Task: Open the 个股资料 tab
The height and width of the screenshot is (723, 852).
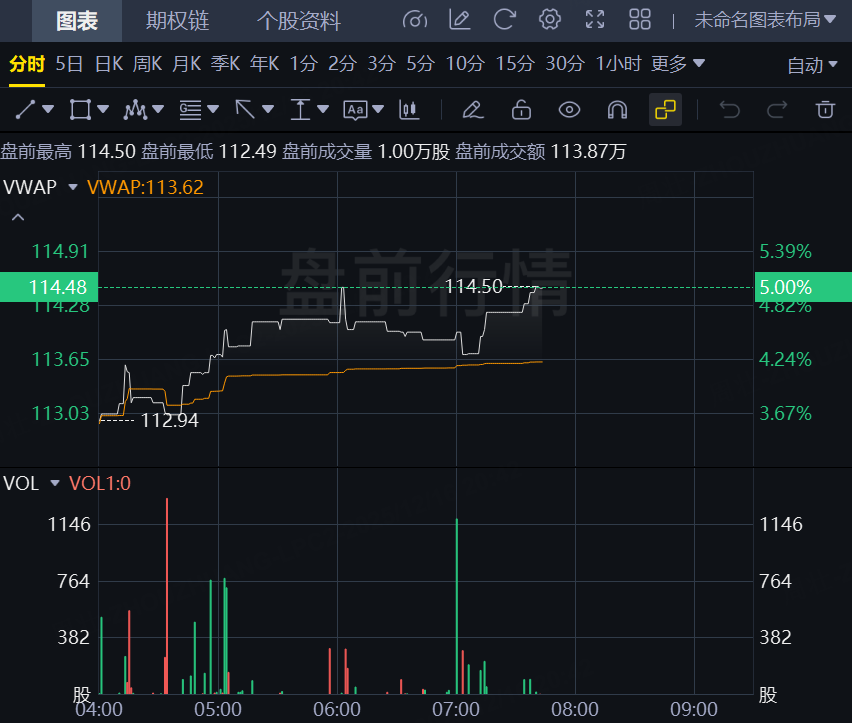Action: [x=298, y=20]
